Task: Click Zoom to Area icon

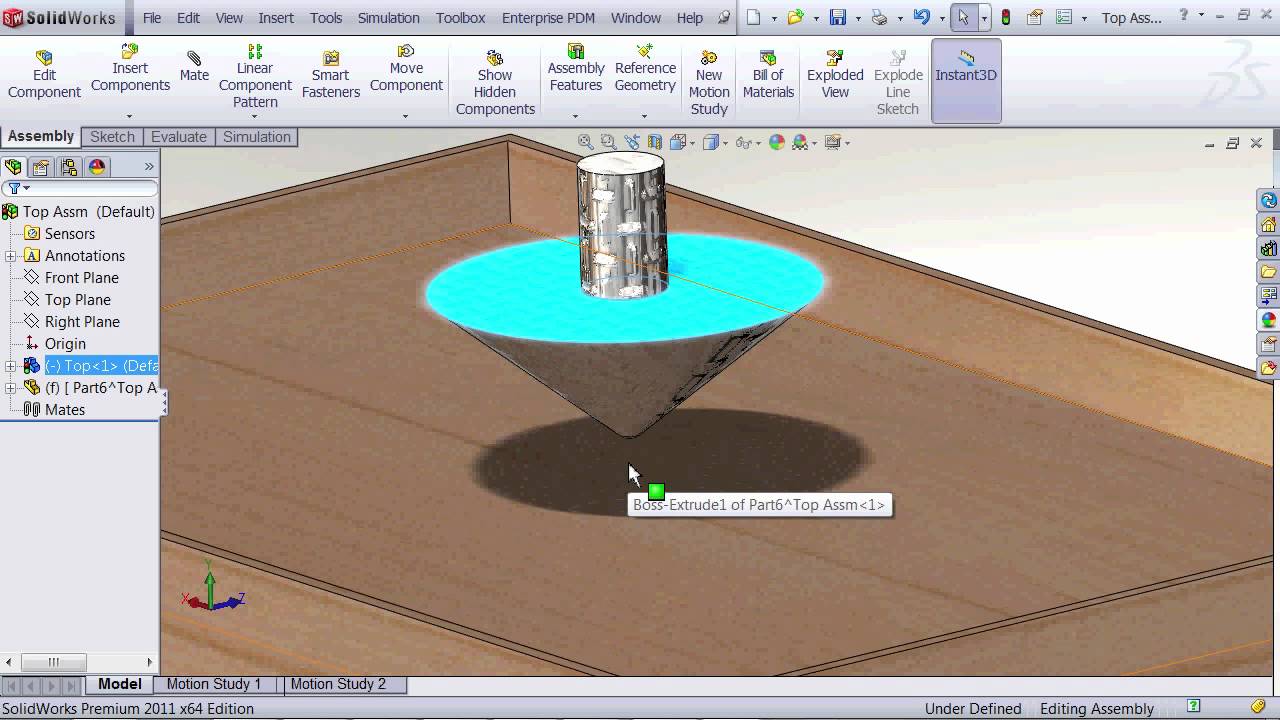Action: point(608,143)
